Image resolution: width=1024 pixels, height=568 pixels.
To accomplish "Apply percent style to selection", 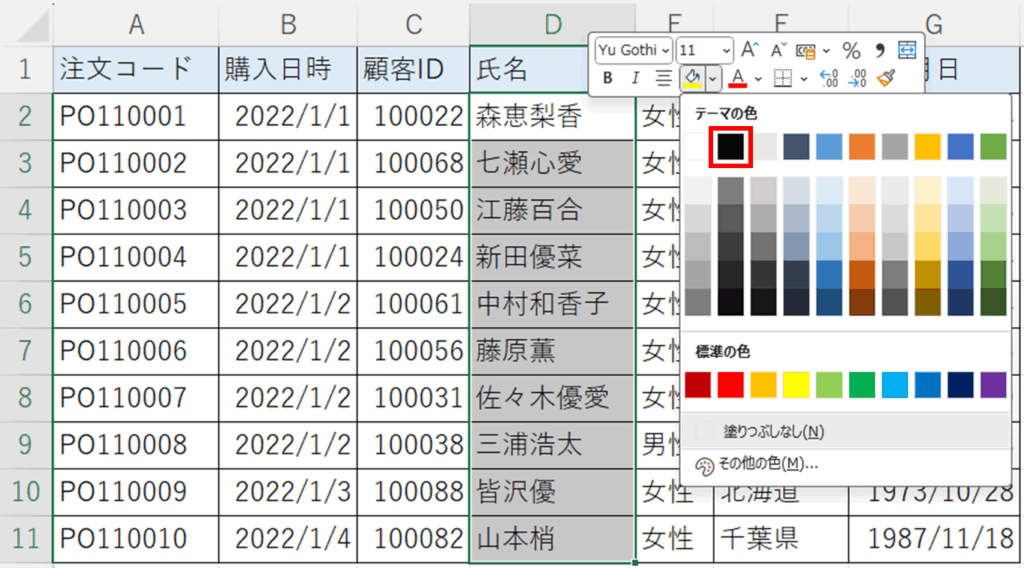I will [x=851, y=50].
